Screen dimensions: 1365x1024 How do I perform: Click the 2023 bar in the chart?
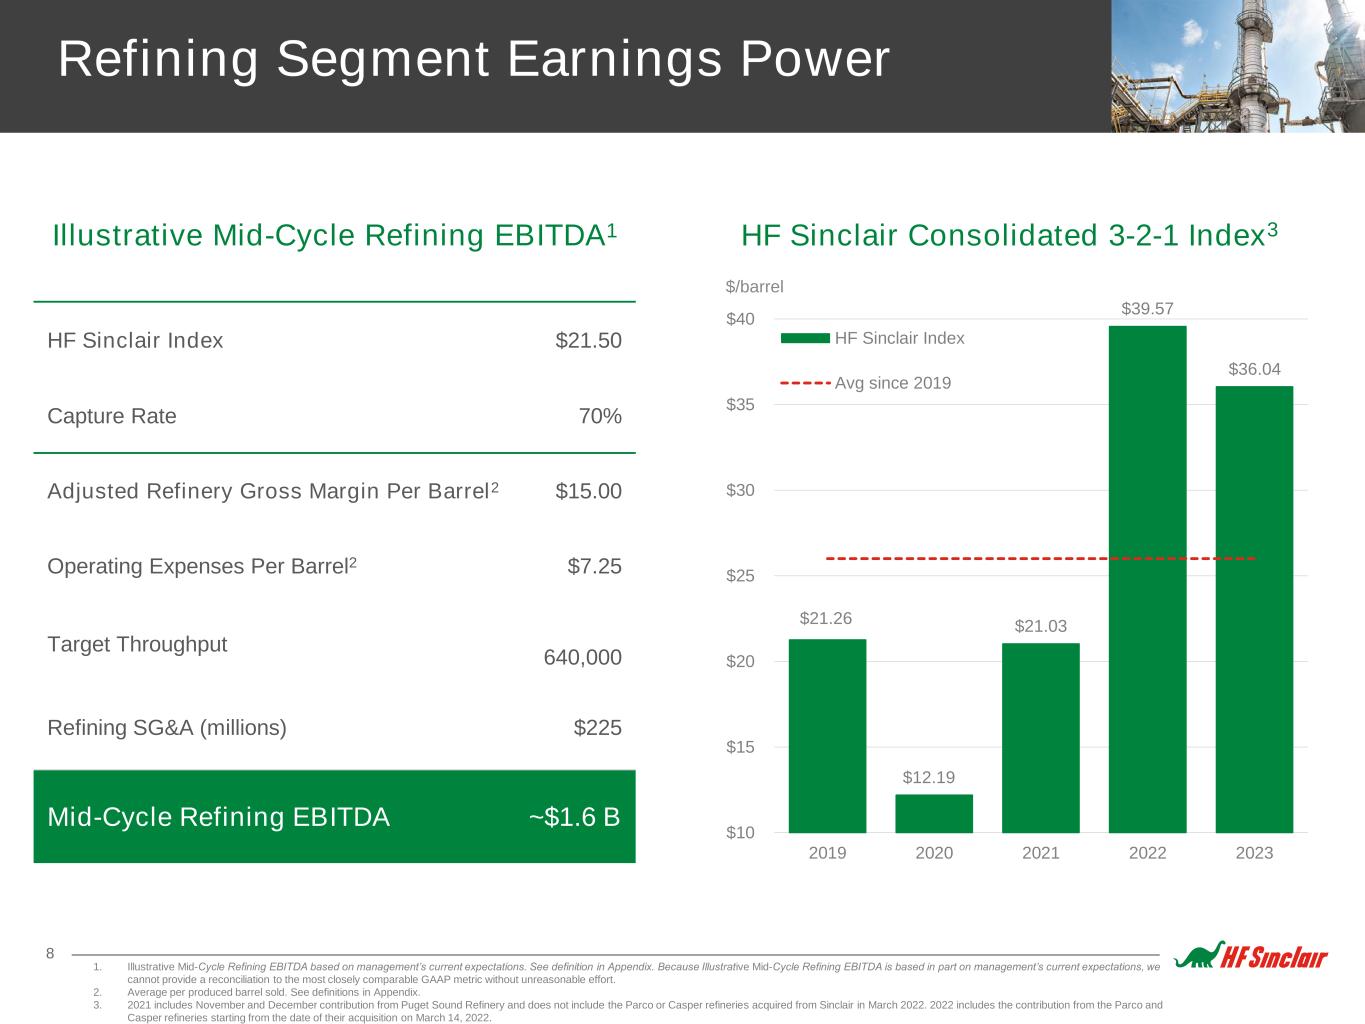(1254, 610)
